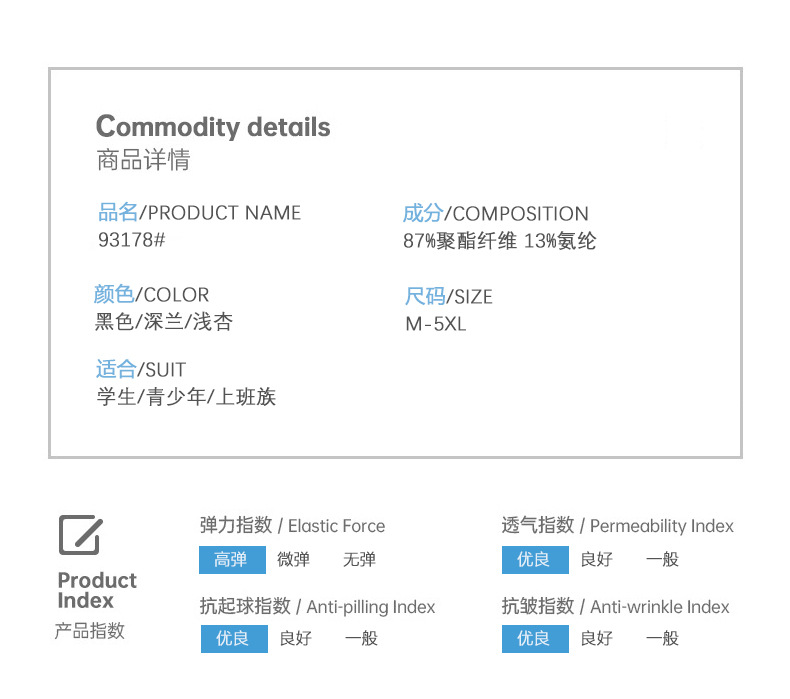790x699 pixels.
Task: Click the Product Index edit icon
Action: click(x=80, y=535)
